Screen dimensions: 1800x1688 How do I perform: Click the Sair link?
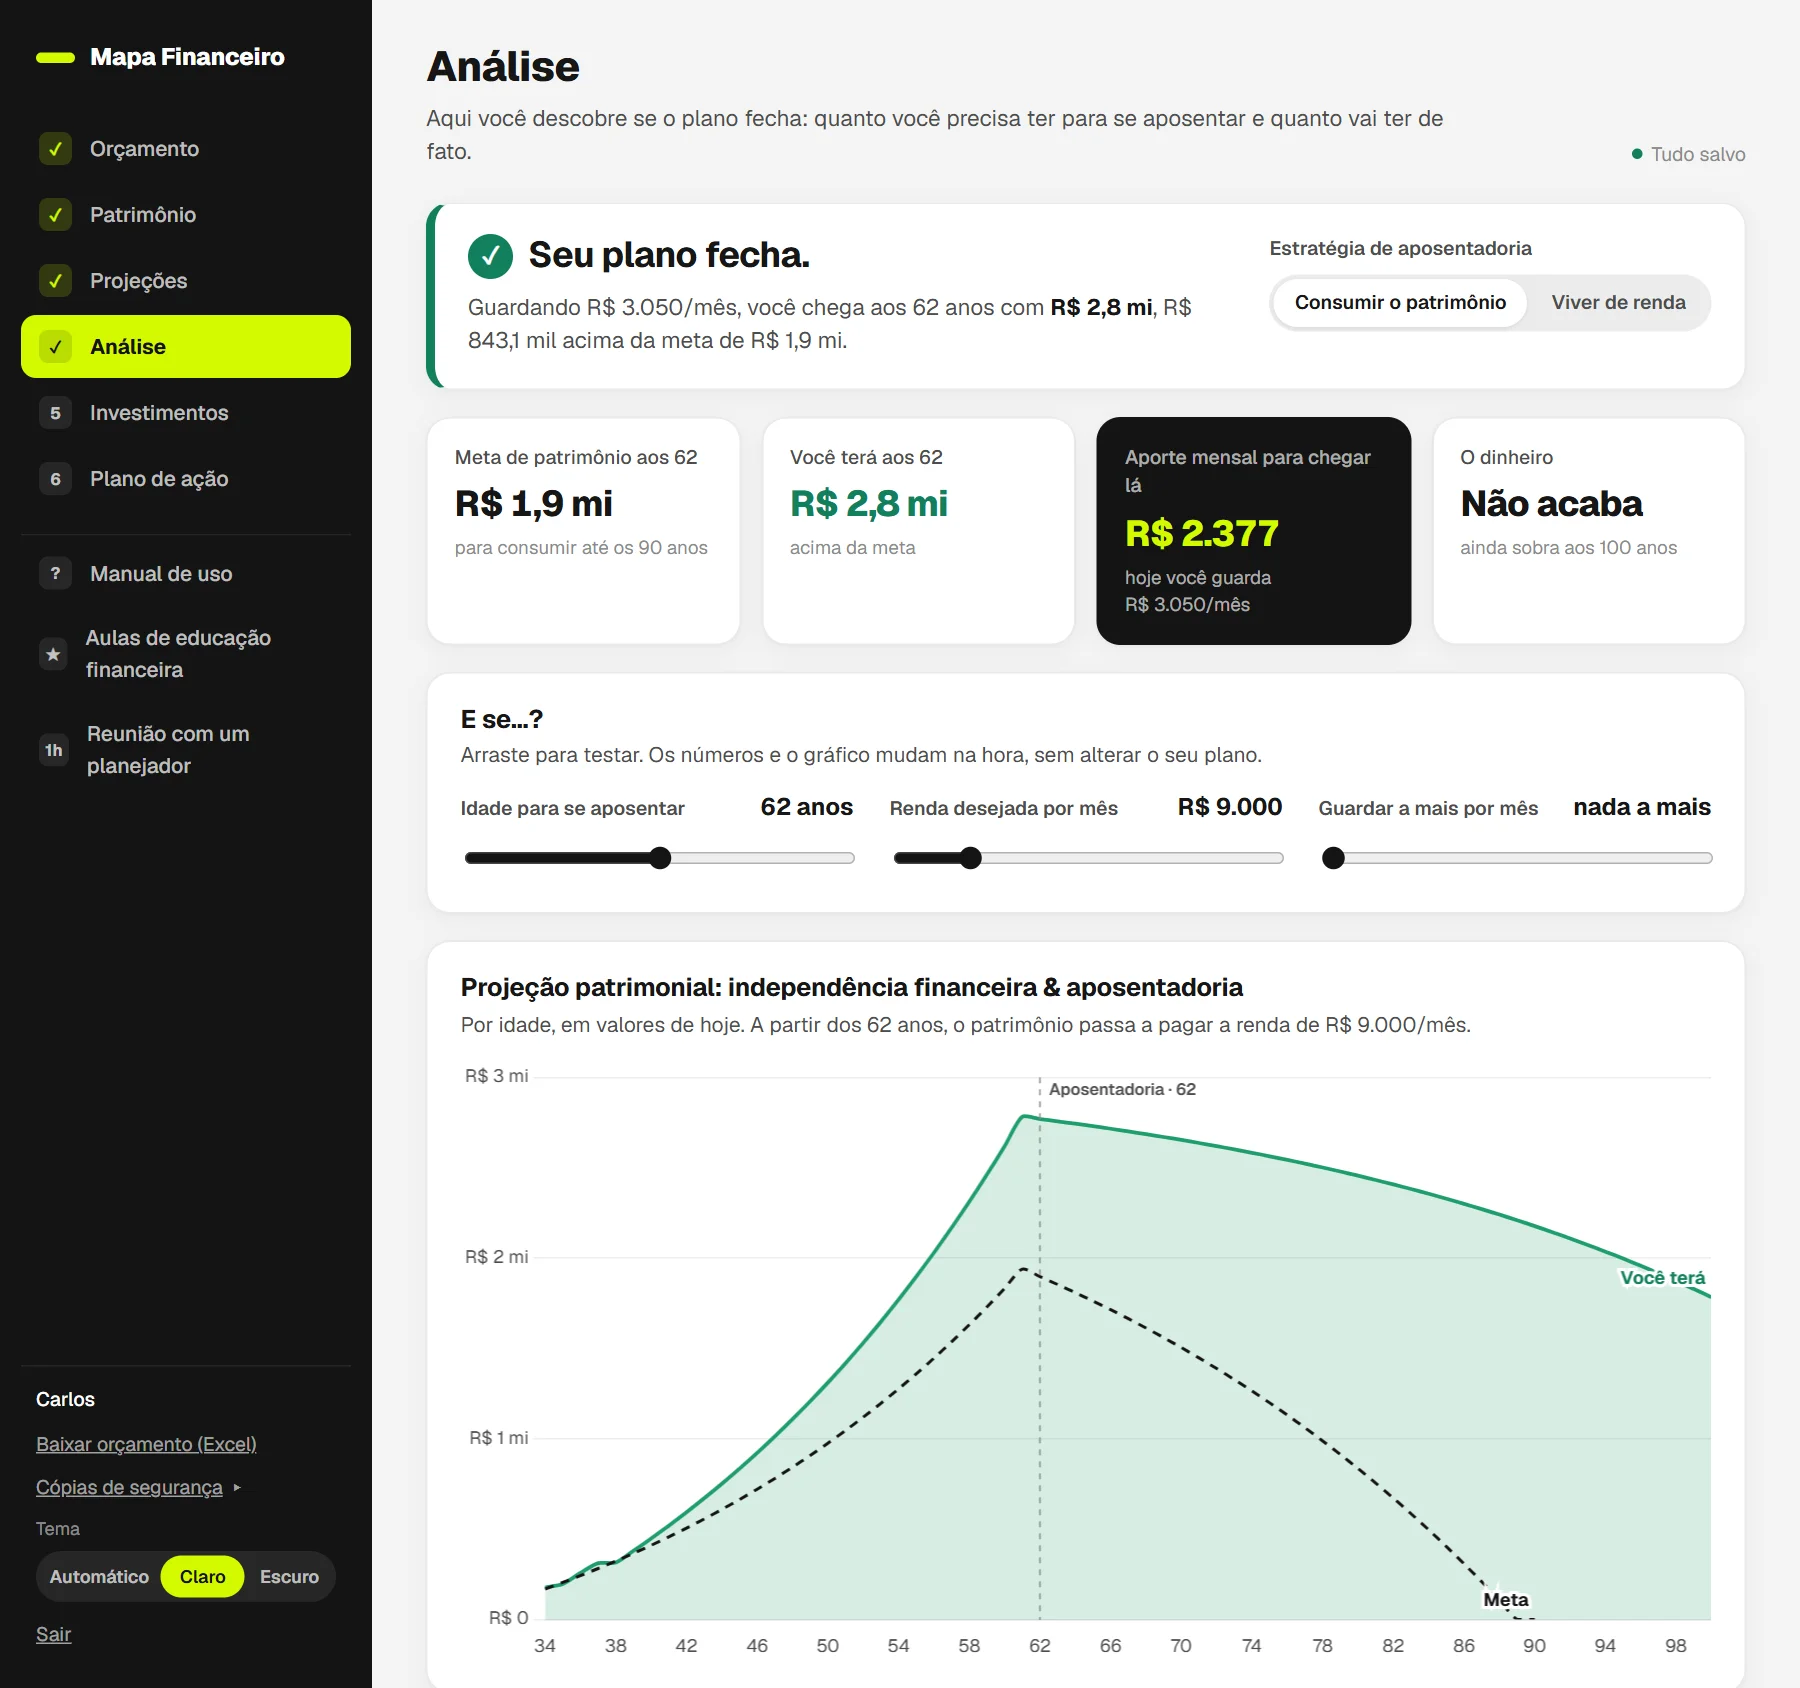coord(53,1634)
